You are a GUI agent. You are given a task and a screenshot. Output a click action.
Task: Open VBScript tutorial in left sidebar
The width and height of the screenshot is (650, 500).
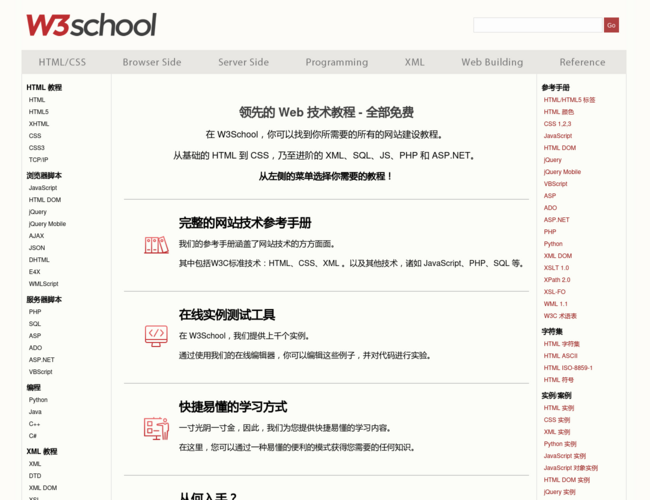tap(41, 372)
